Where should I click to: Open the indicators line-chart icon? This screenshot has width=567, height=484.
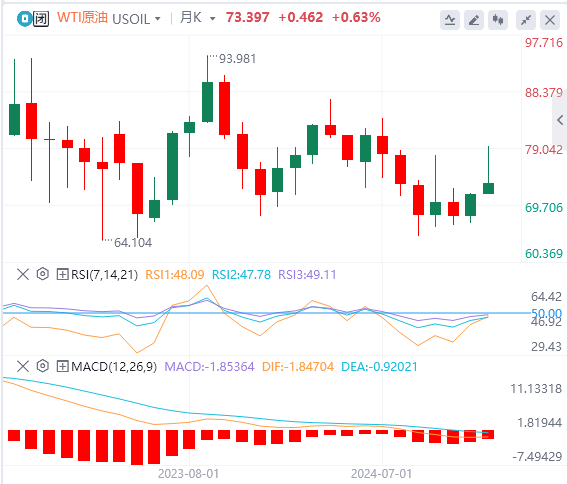(x=450, y=20)
